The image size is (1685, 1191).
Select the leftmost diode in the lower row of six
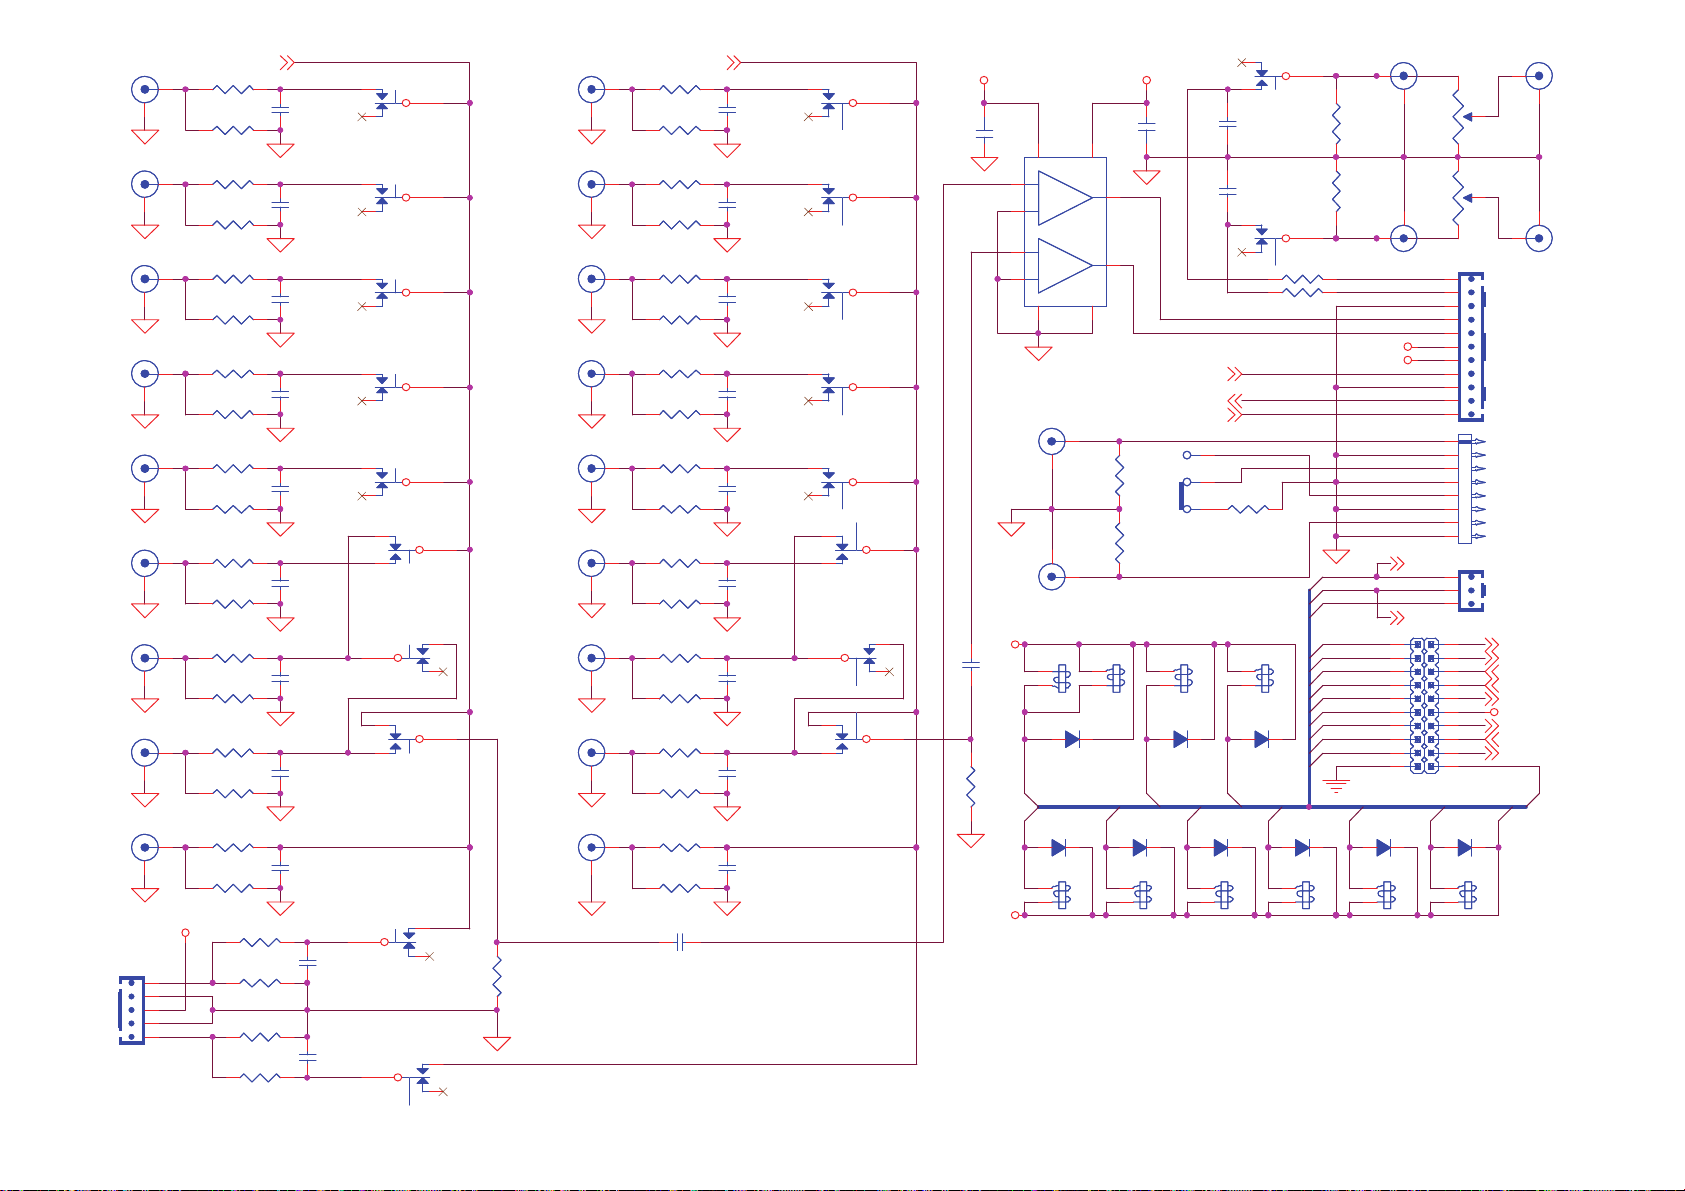(1058, 847)
